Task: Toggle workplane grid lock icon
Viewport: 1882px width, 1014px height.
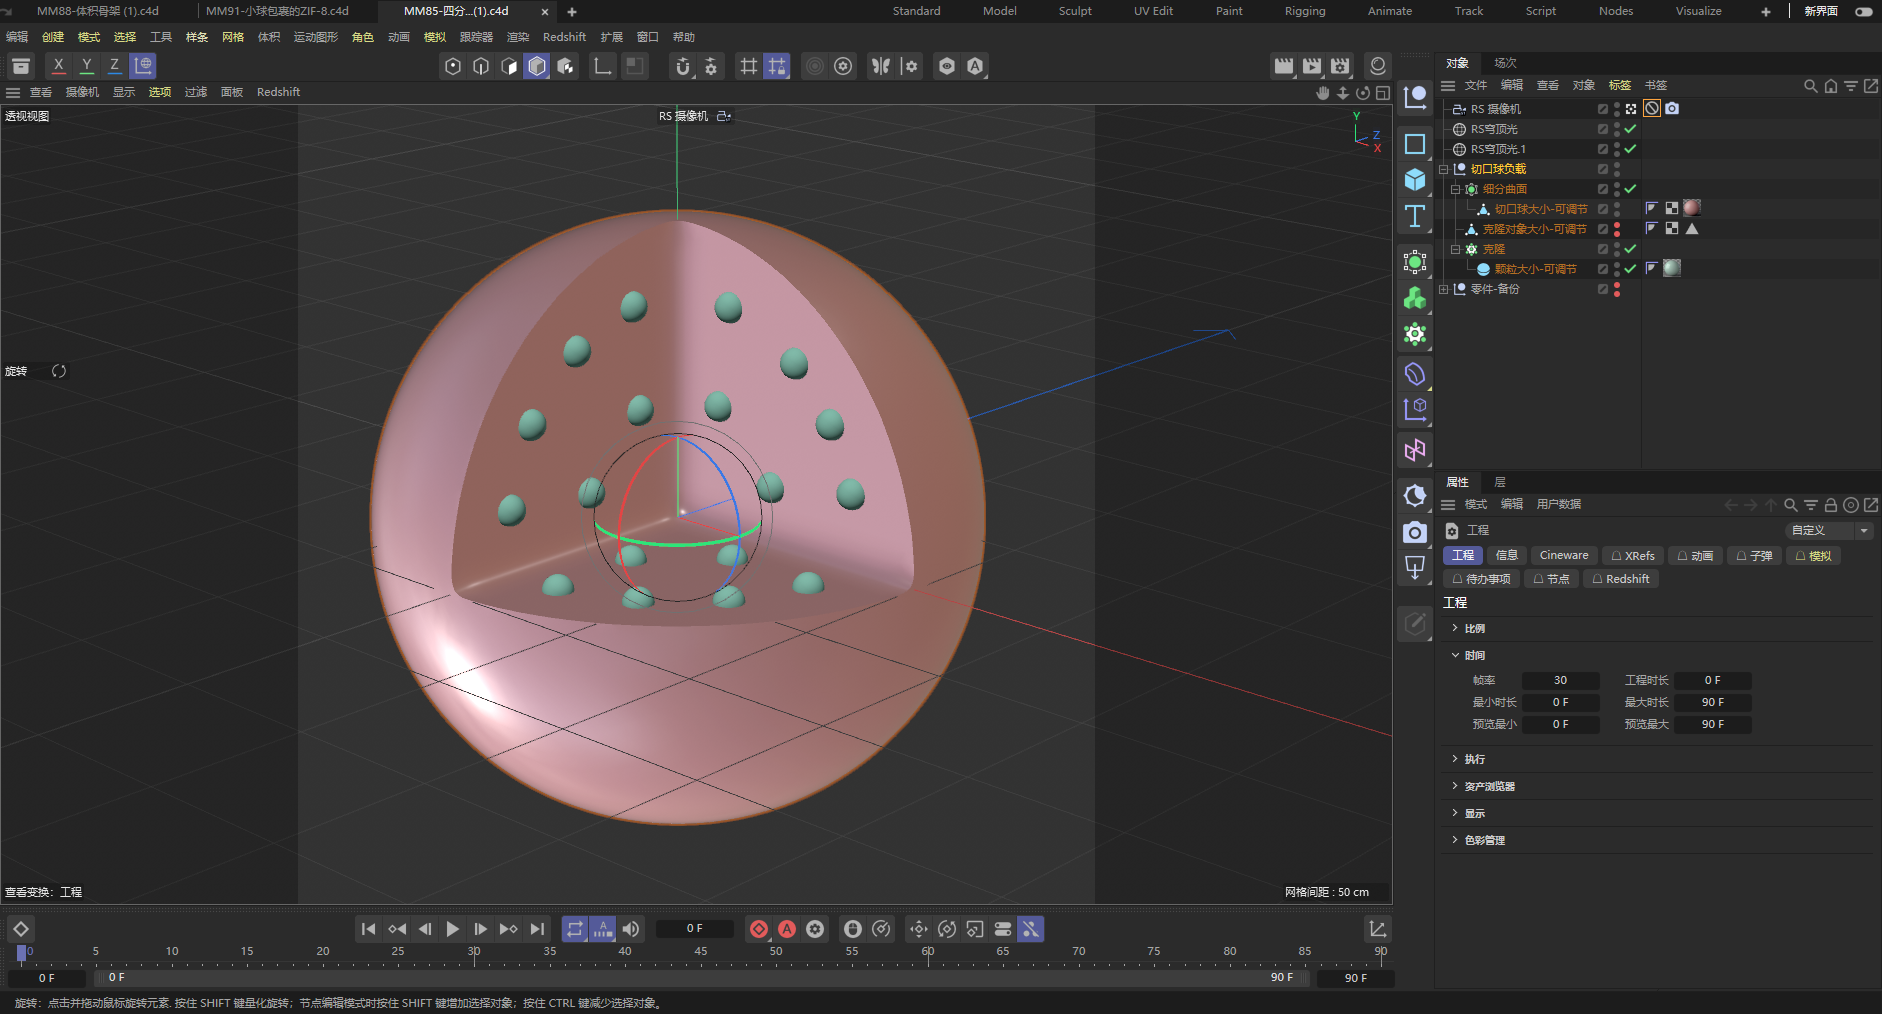Action: [x=777, y=66]
